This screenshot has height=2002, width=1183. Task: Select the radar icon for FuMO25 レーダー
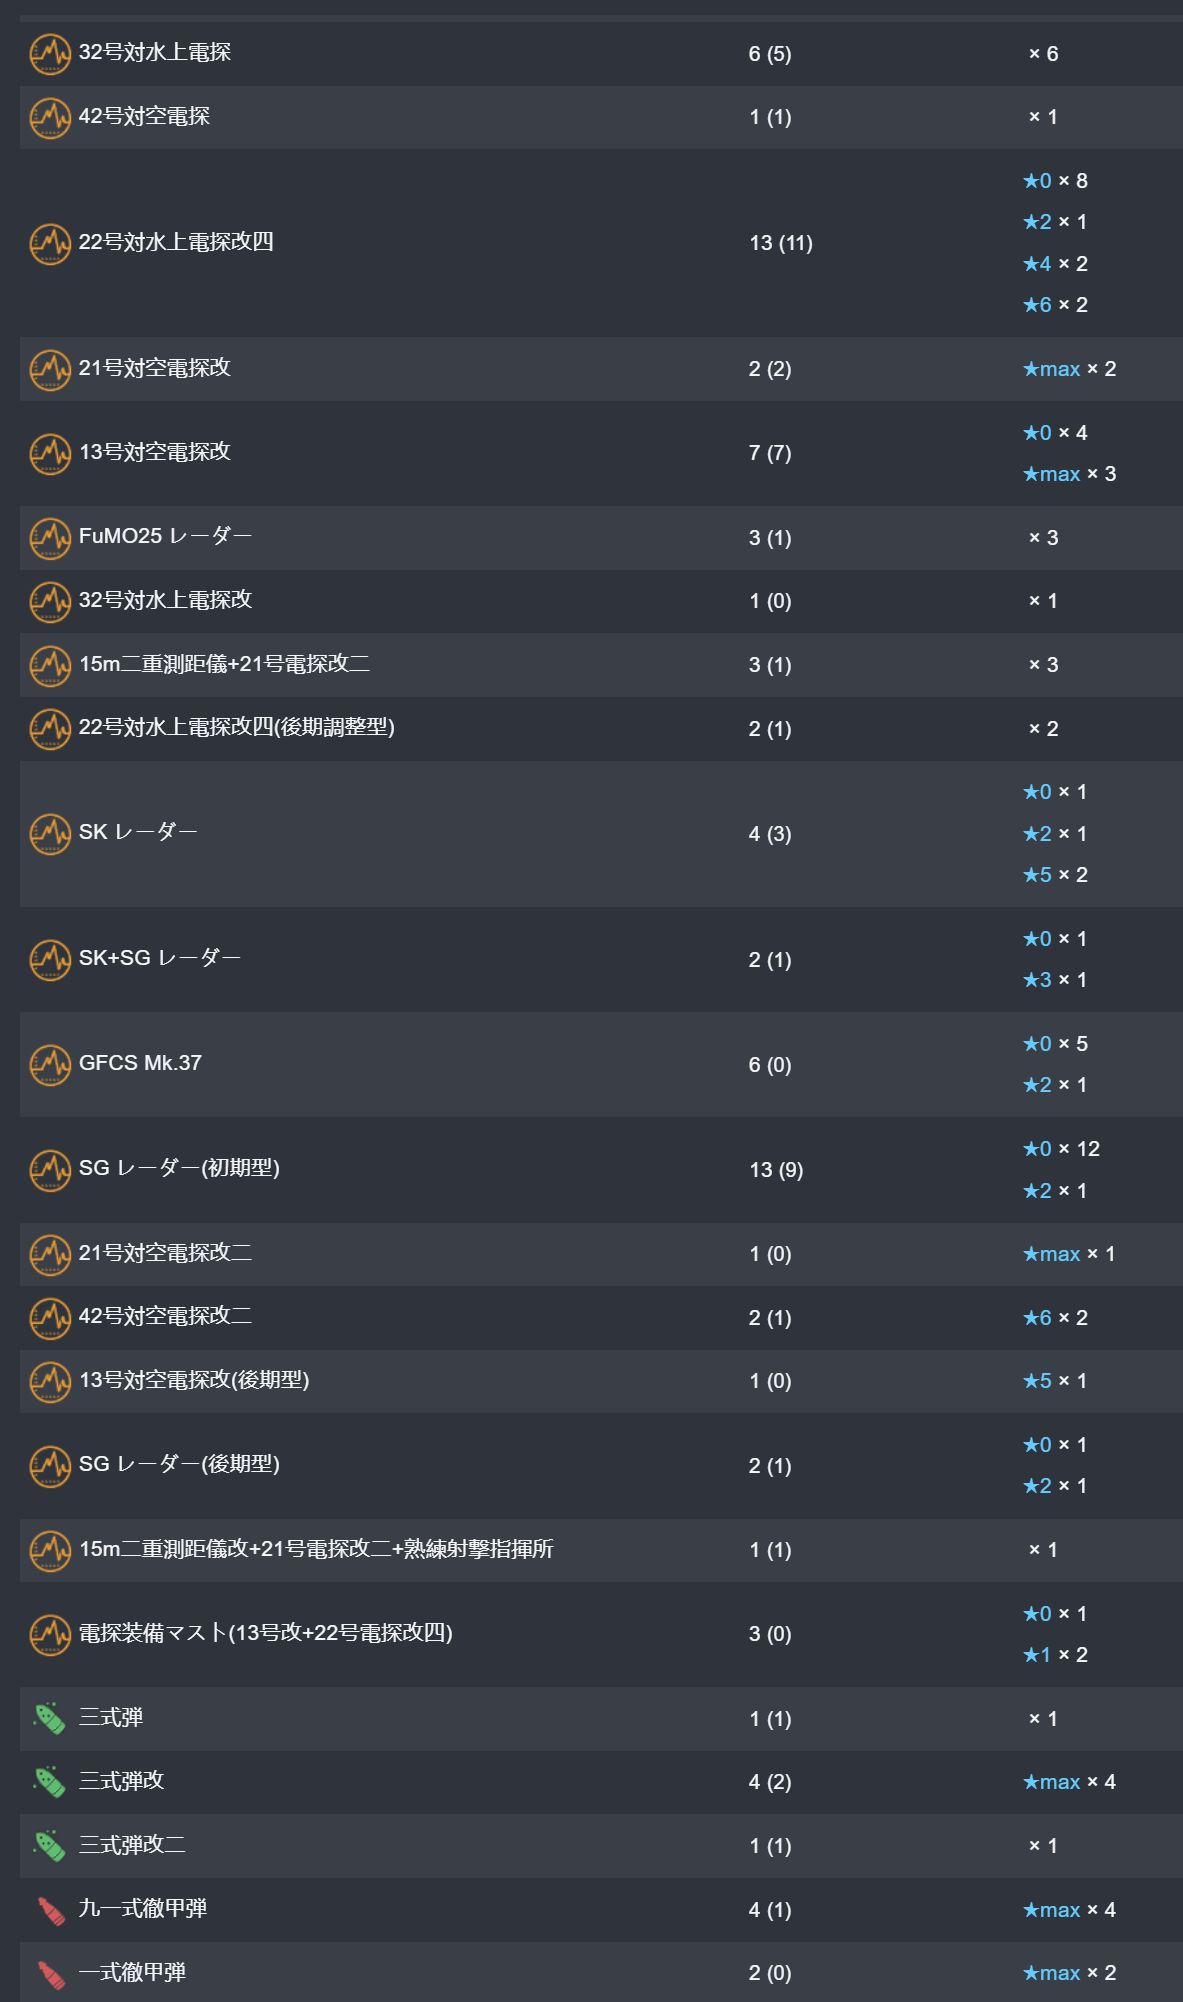49,538
